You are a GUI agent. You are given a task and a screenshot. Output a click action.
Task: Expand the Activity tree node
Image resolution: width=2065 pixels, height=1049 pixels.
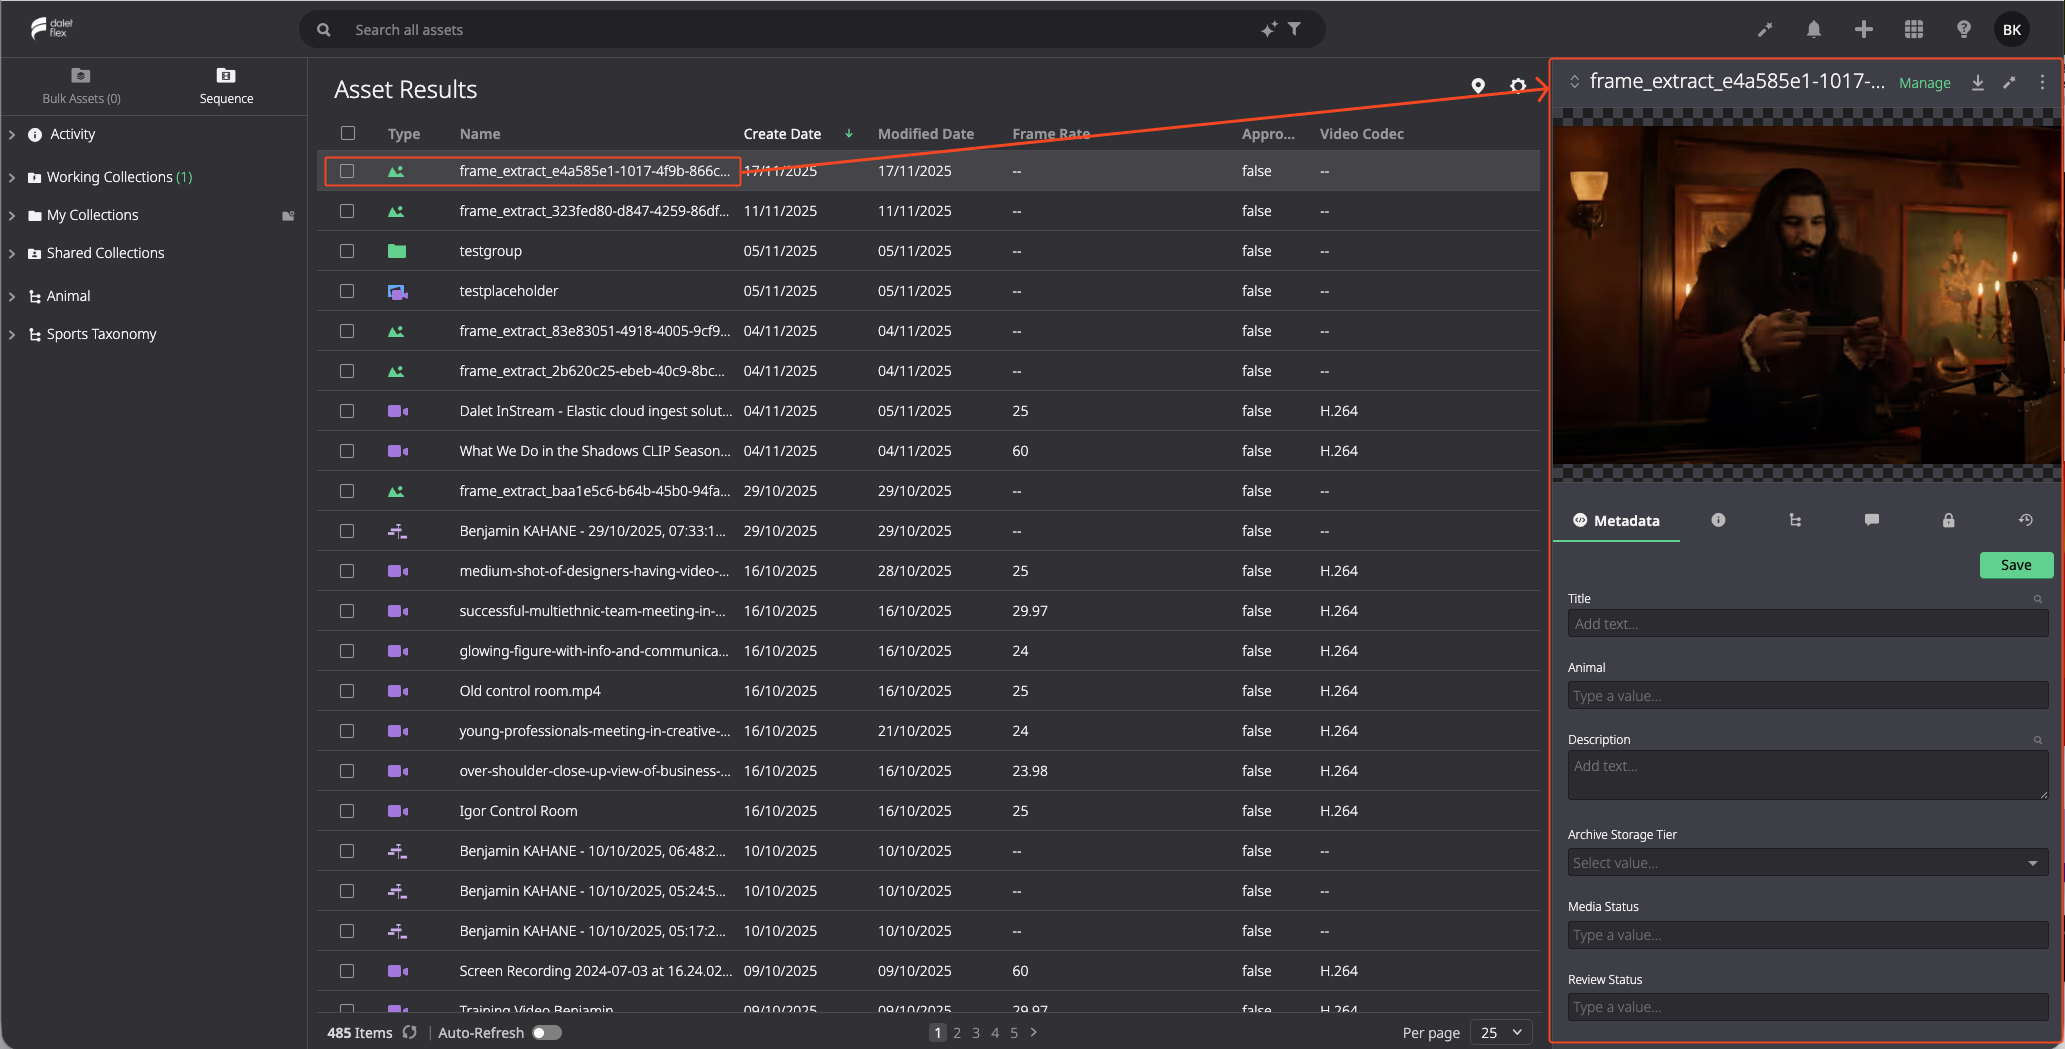pos(12,134)
